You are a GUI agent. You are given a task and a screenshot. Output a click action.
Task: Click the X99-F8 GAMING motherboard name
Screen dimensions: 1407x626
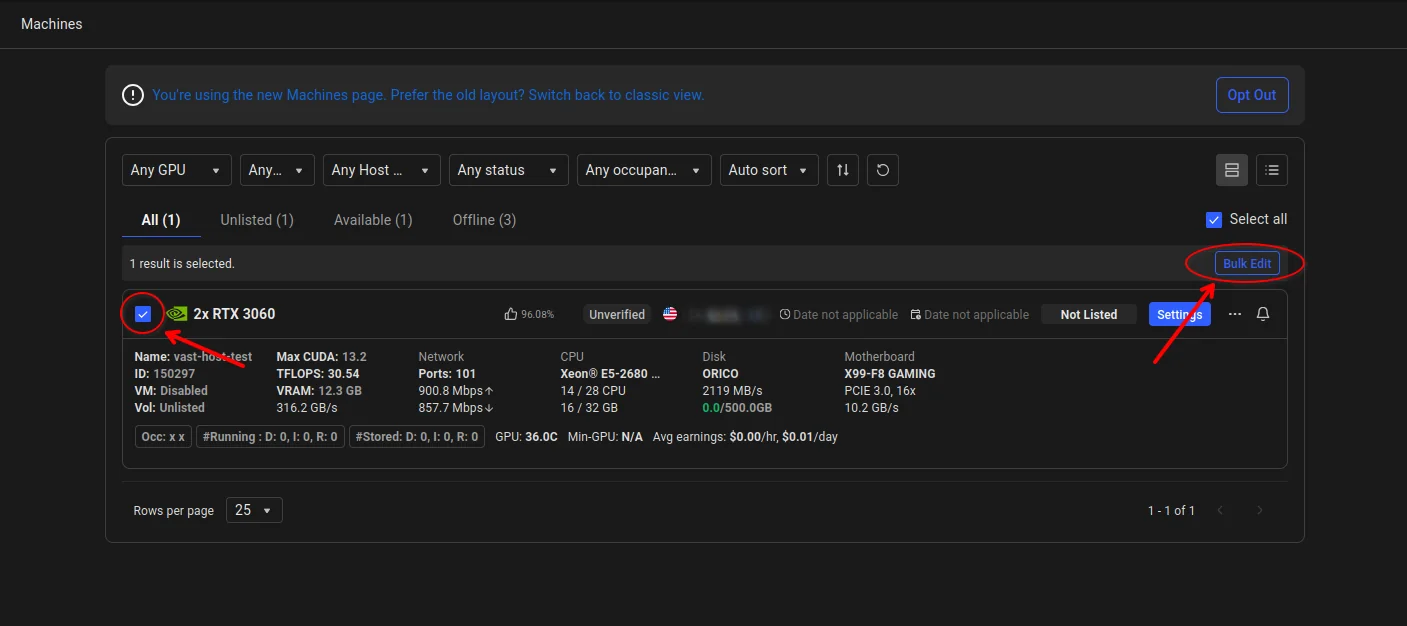890,373
